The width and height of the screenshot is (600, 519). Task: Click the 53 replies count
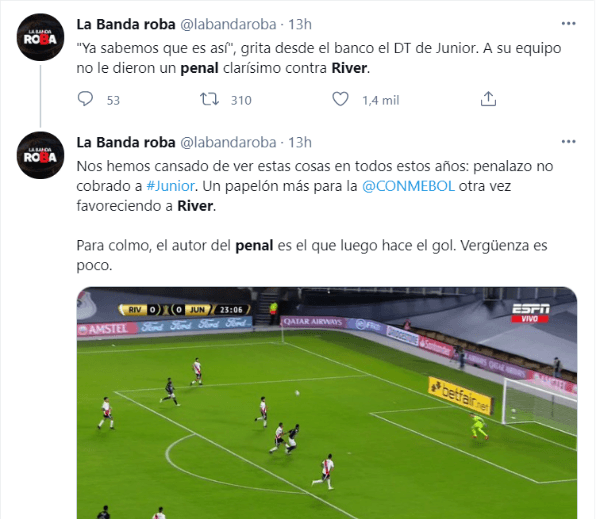tap(113, 100)
